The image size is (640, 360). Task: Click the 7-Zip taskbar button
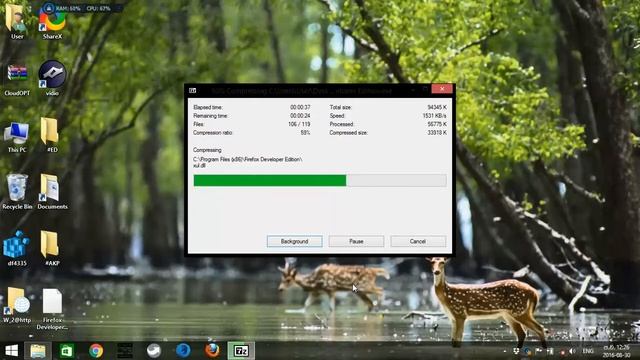(241, 351)
